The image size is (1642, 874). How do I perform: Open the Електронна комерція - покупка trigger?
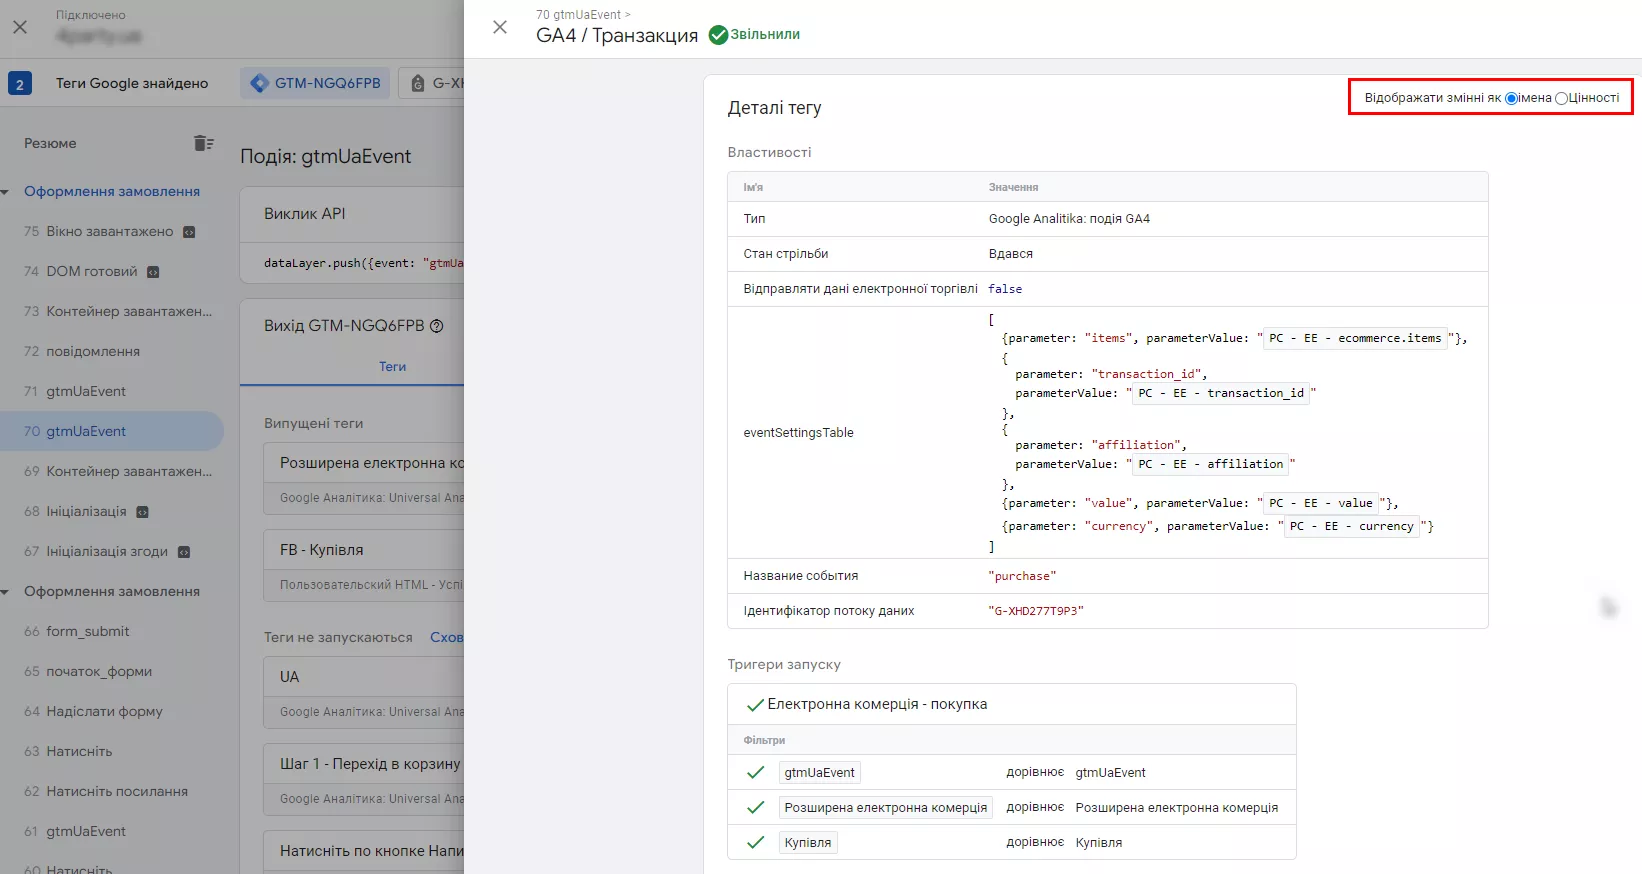877,704
